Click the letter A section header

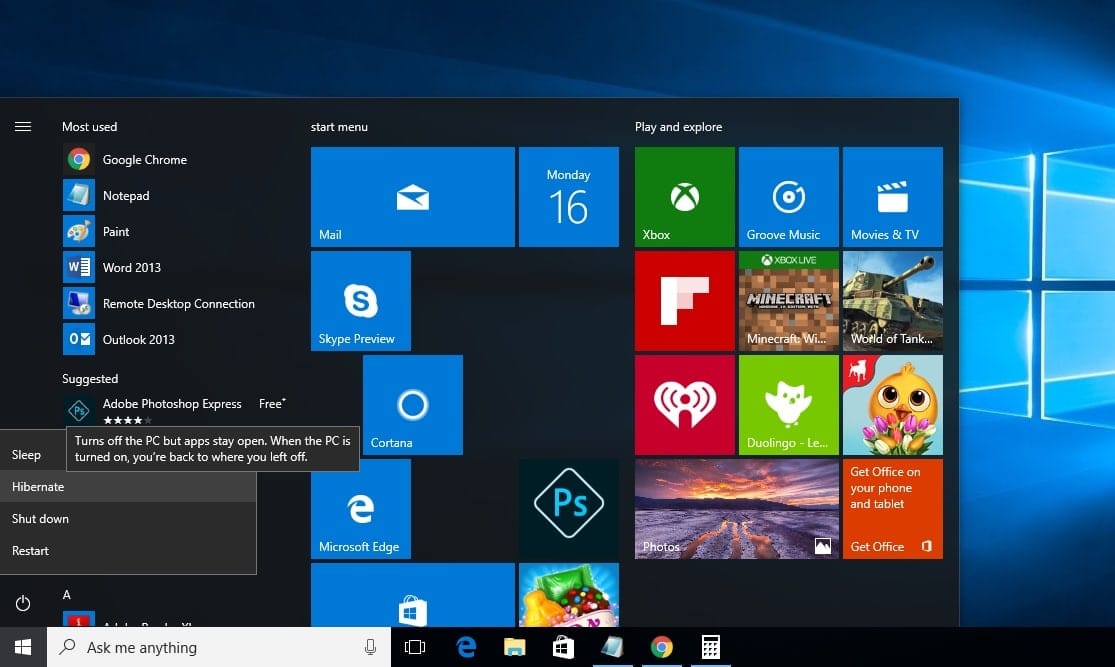(67, 594)
